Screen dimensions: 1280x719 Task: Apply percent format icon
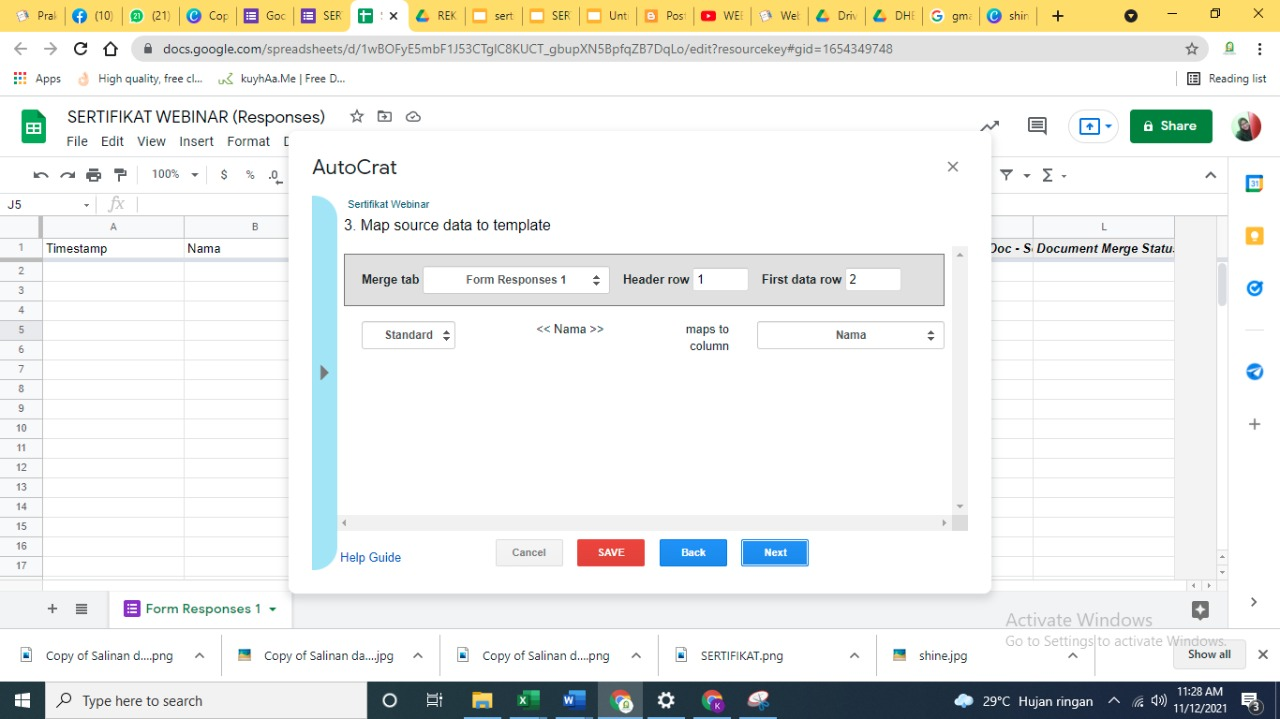[250, 175]
